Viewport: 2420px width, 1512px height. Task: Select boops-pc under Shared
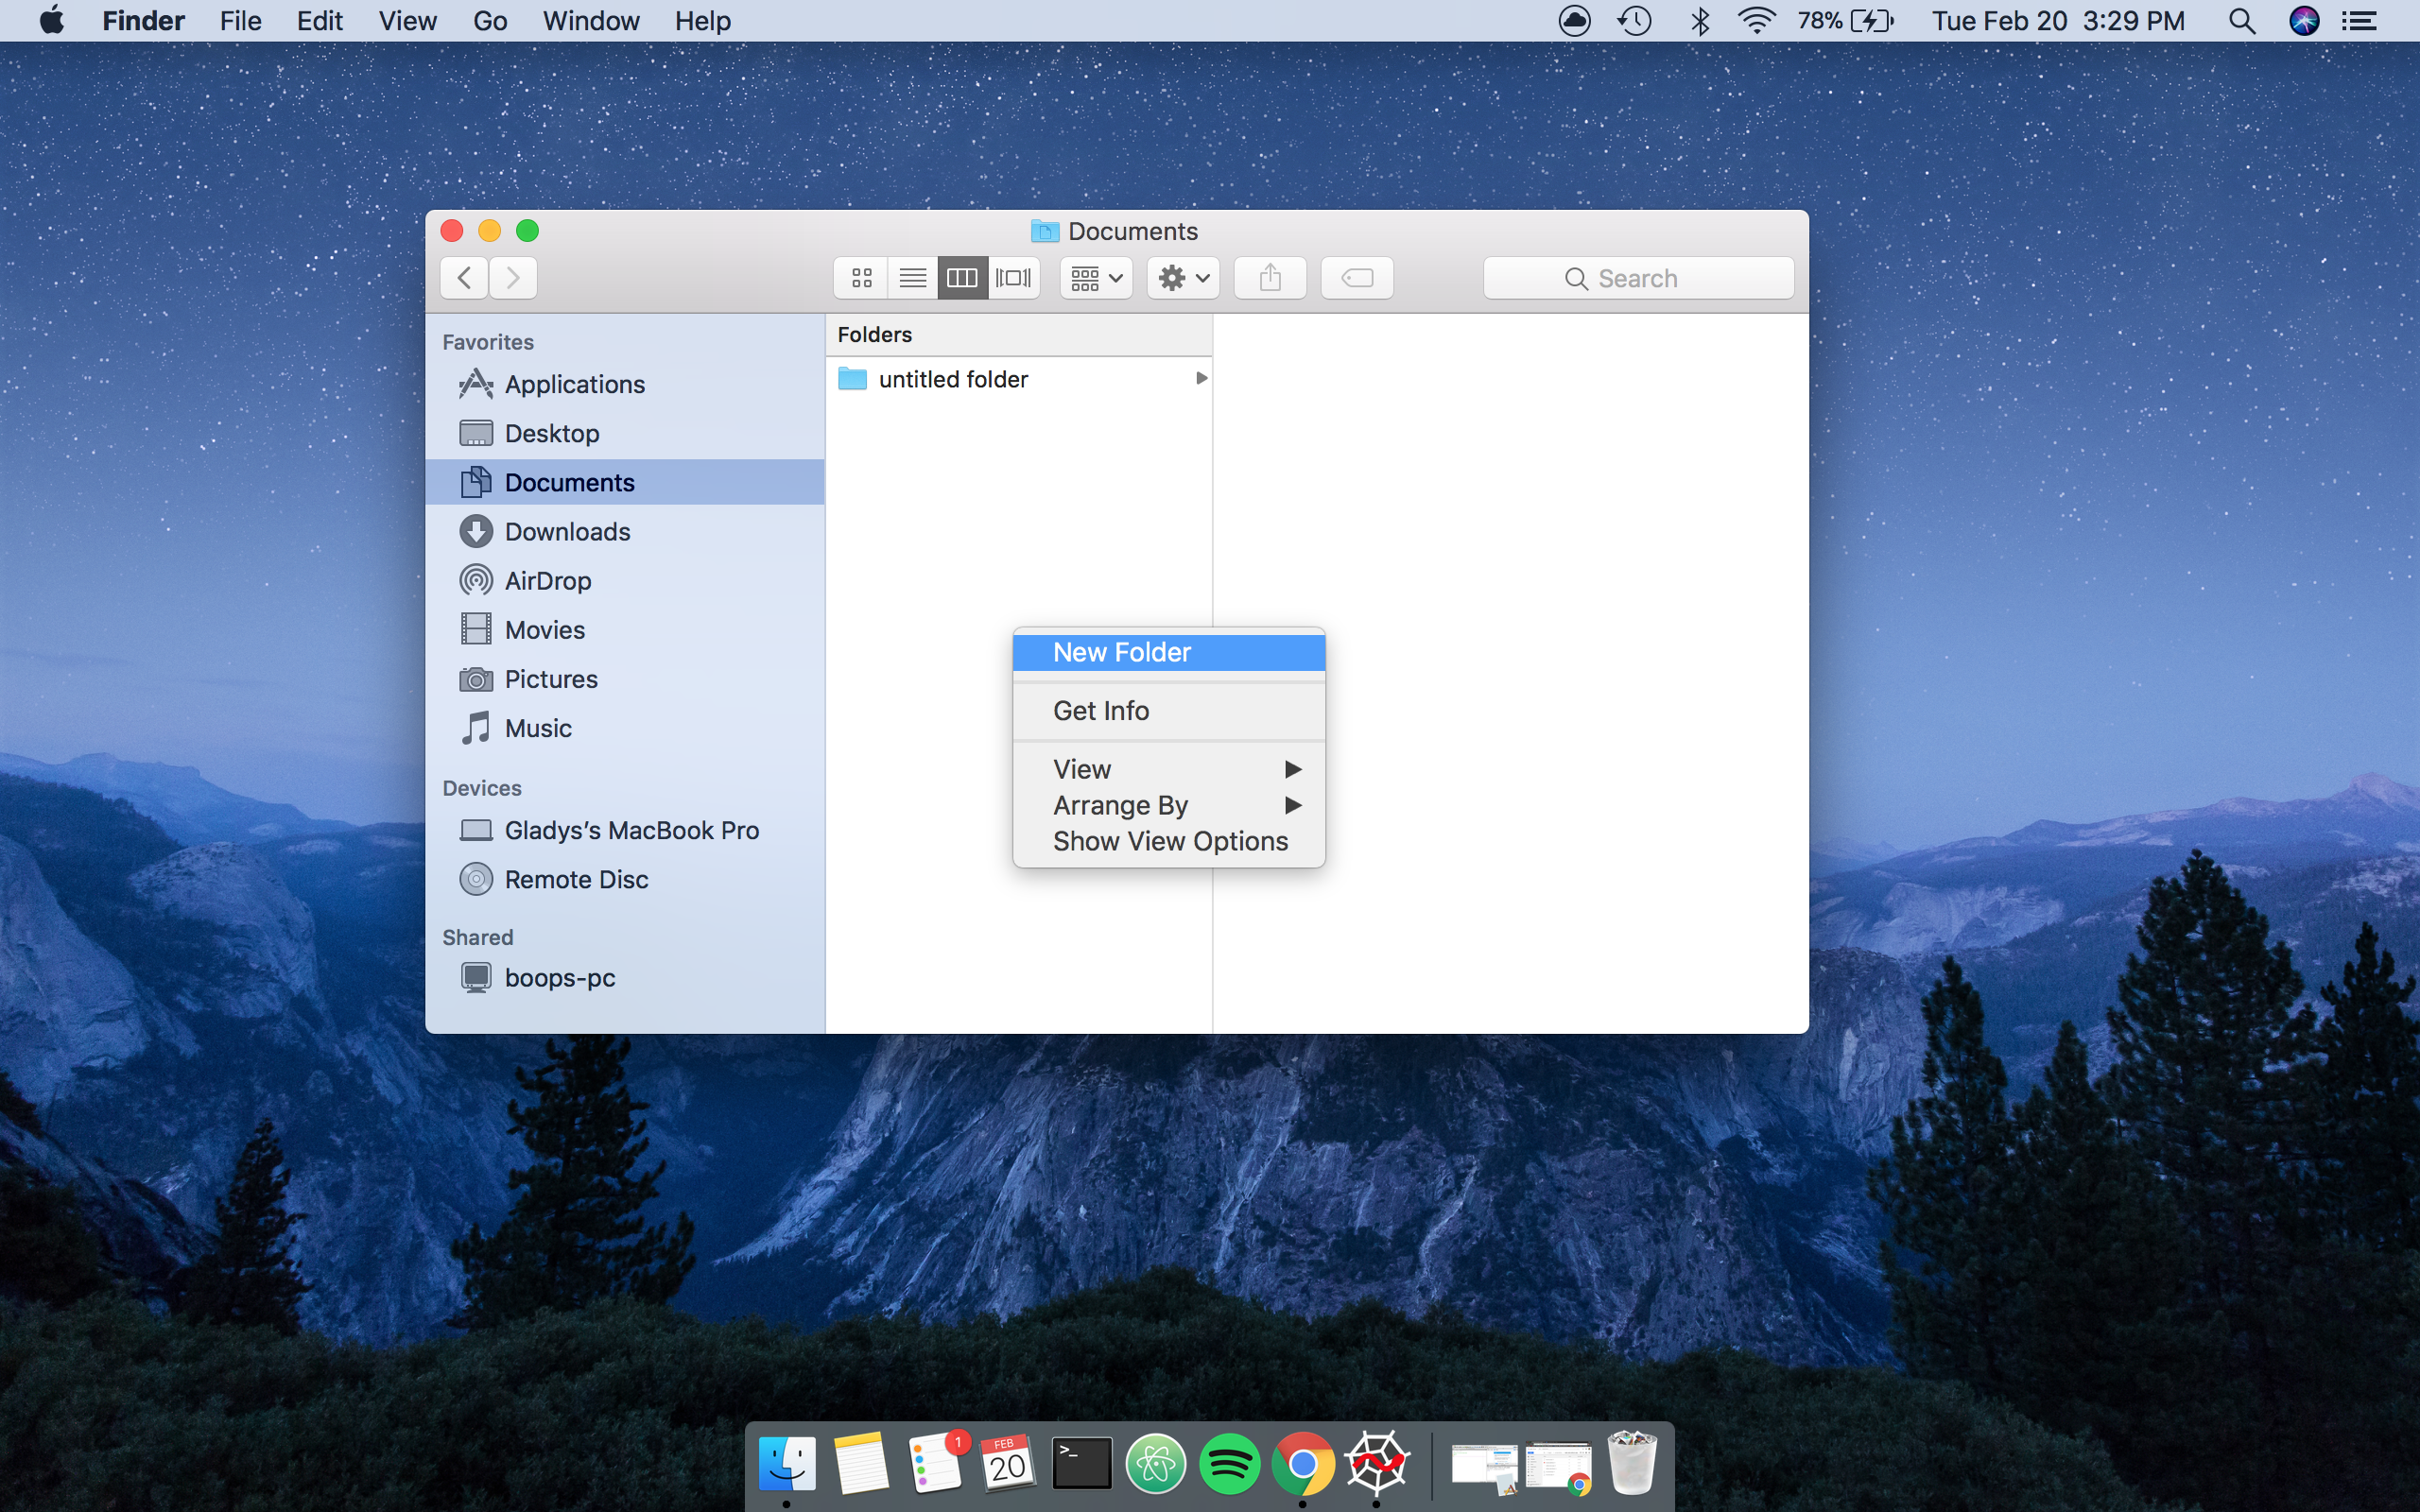point(625,977)
